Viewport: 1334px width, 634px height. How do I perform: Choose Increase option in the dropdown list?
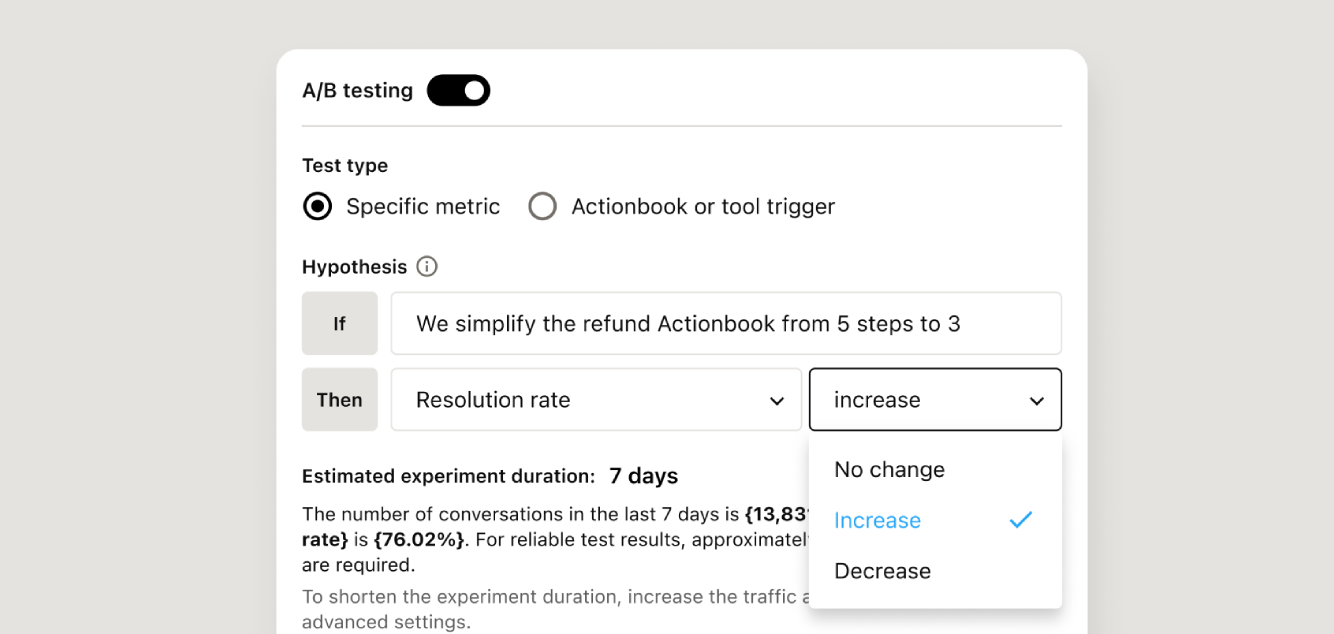935,520
